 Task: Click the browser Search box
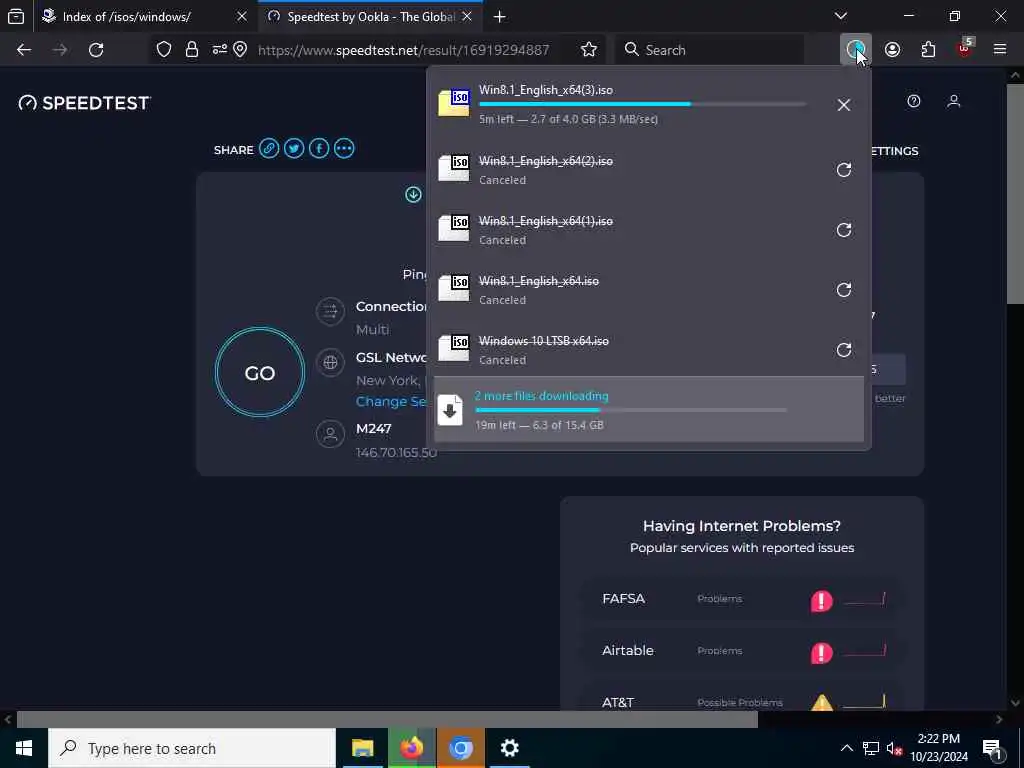pos(710,50)
